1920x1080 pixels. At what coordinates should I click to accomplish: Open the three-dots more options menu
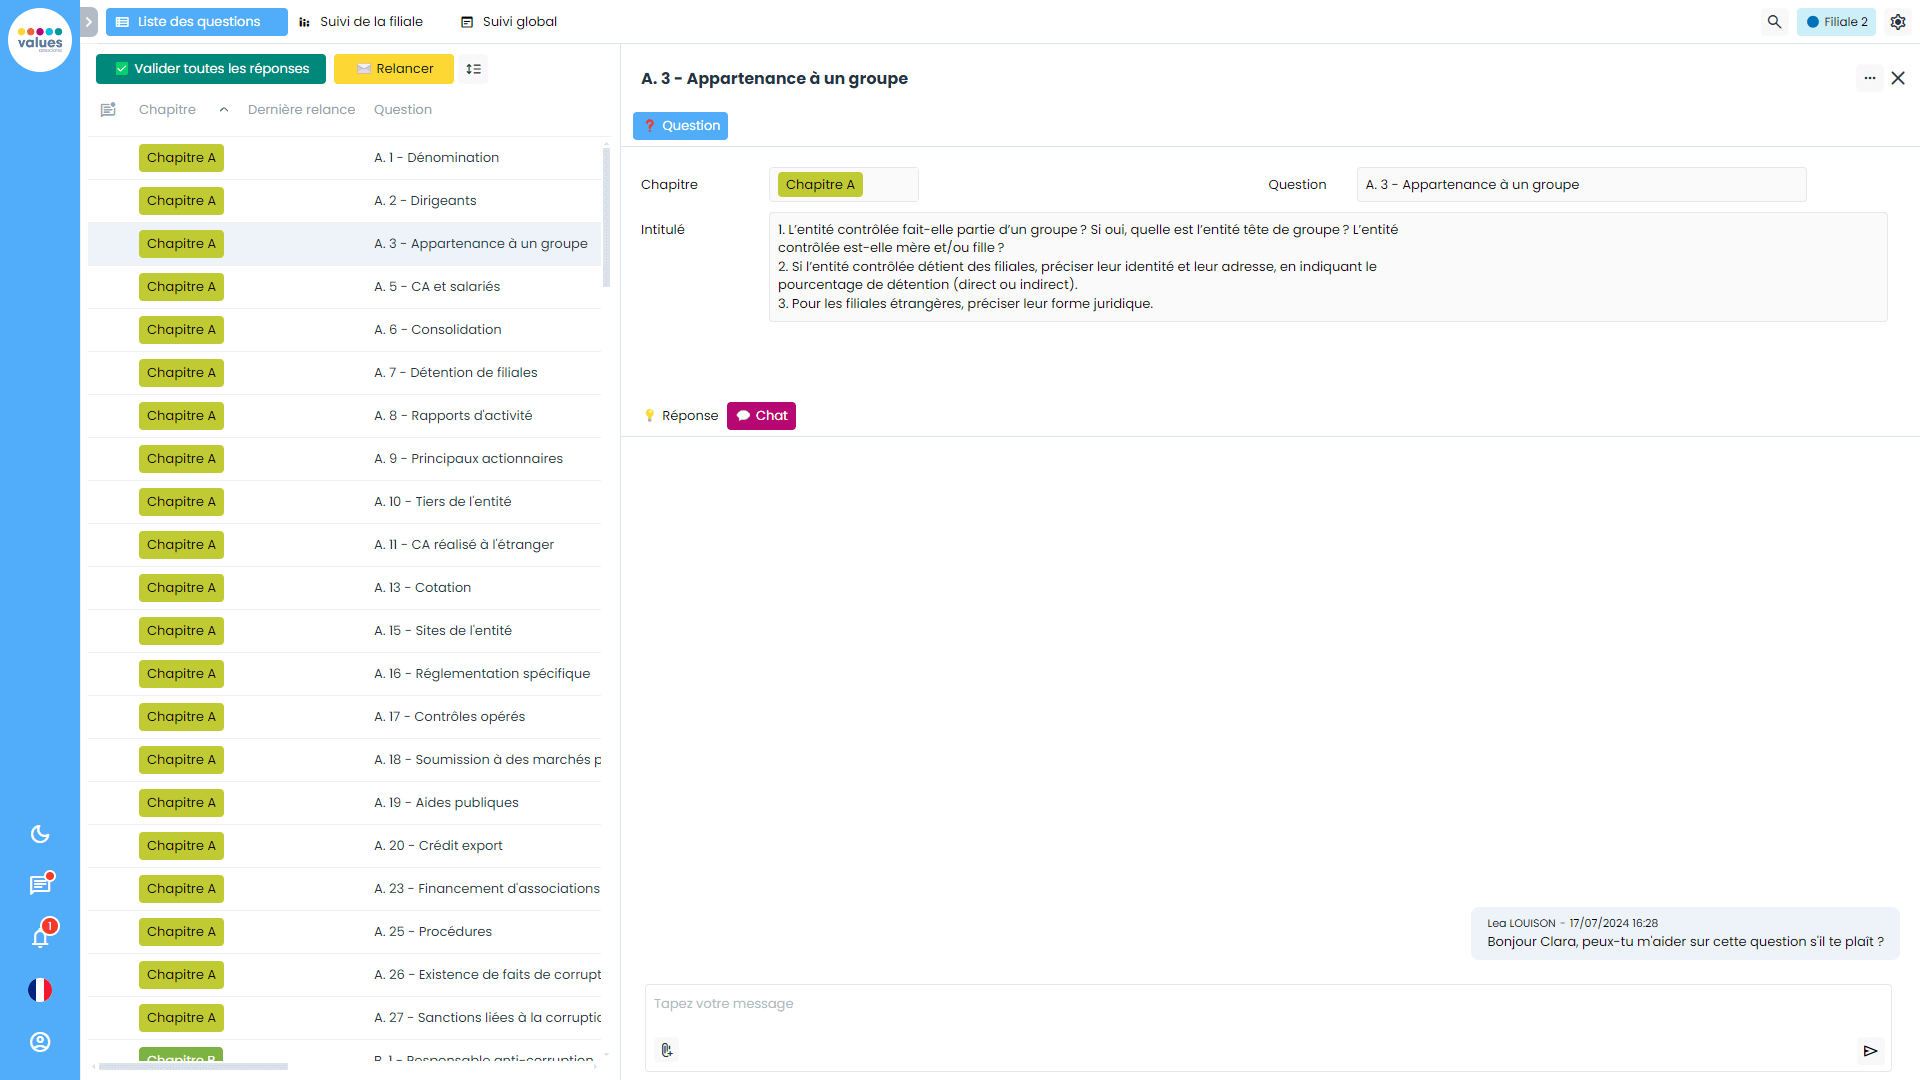(1870, 78)
